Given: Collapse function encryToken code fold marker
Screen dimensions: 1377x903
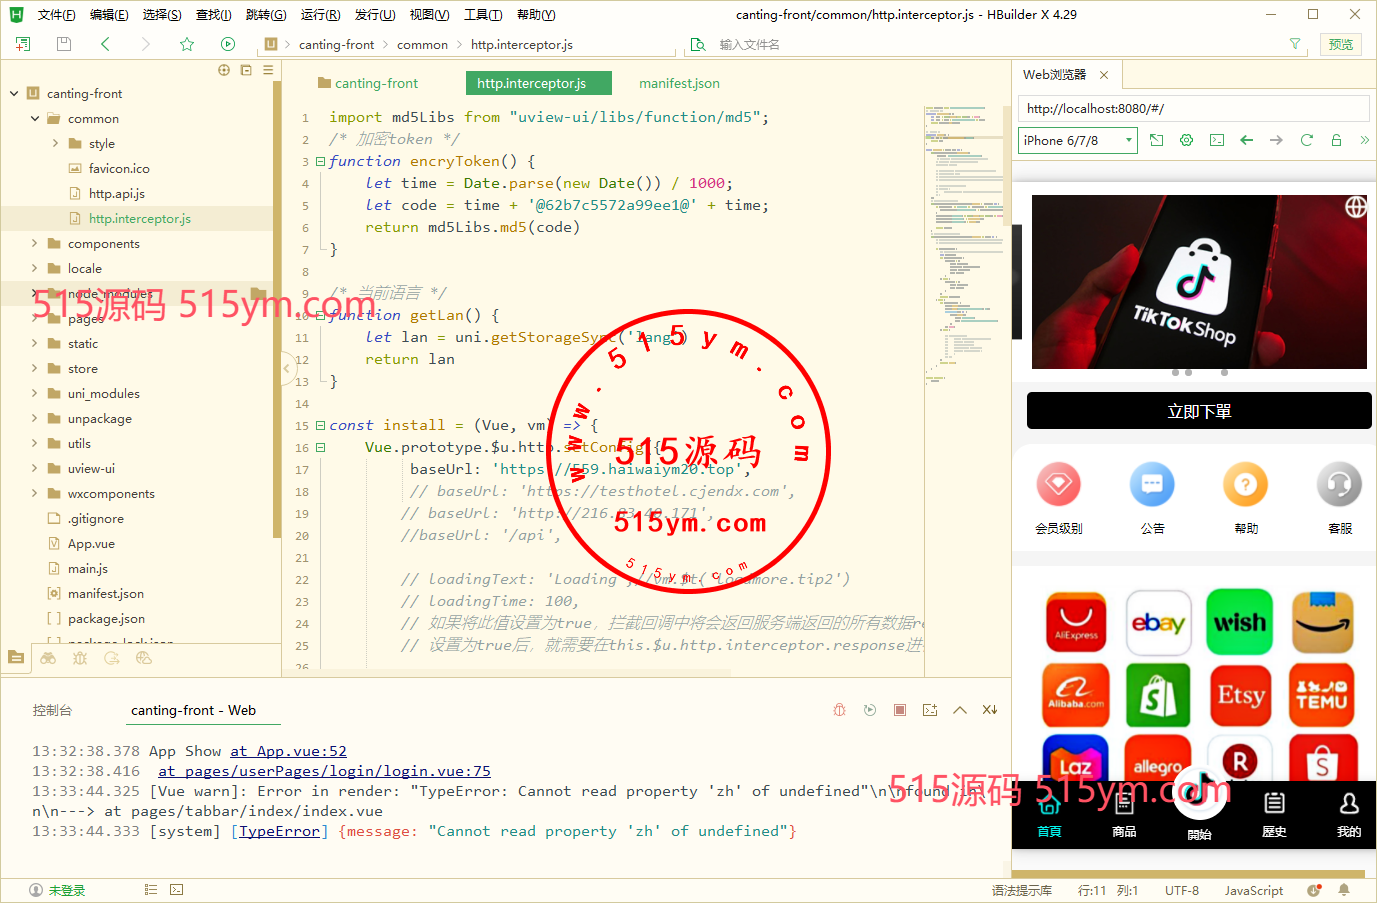Looking at the screenshot, I should tap(320, 161).
